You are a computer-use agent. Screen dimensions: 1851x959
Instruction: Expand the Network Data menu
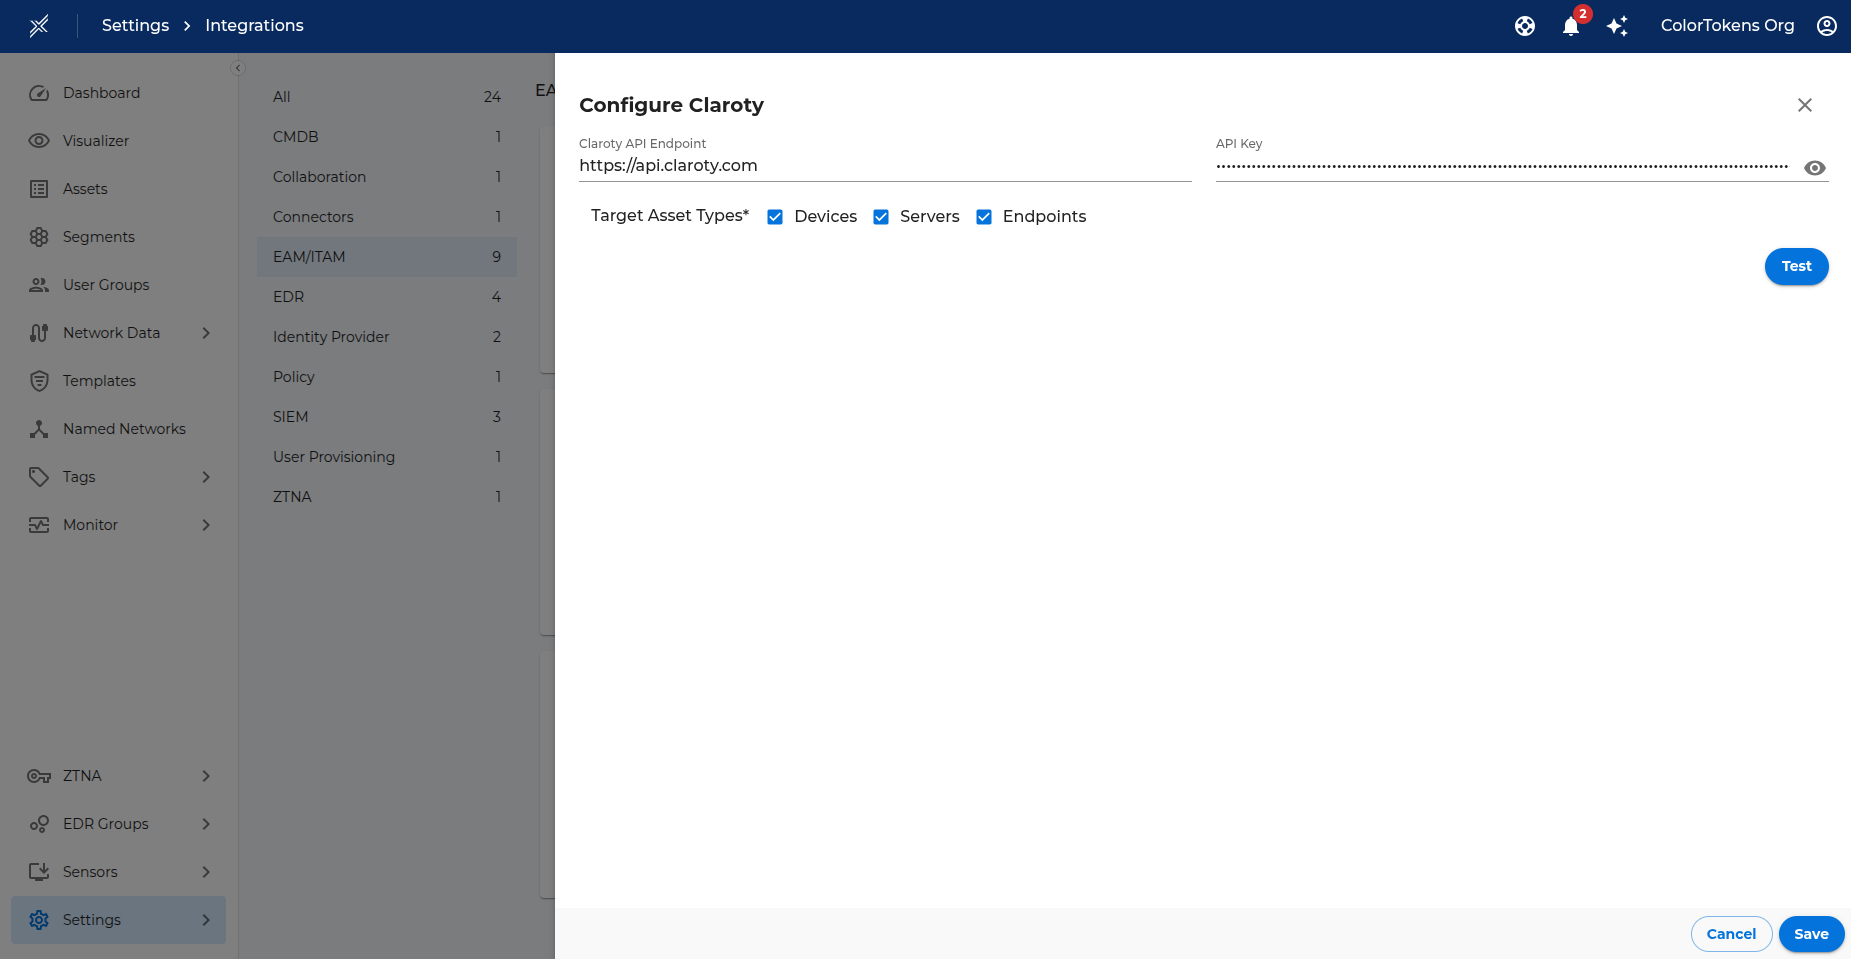coord(111,332)
